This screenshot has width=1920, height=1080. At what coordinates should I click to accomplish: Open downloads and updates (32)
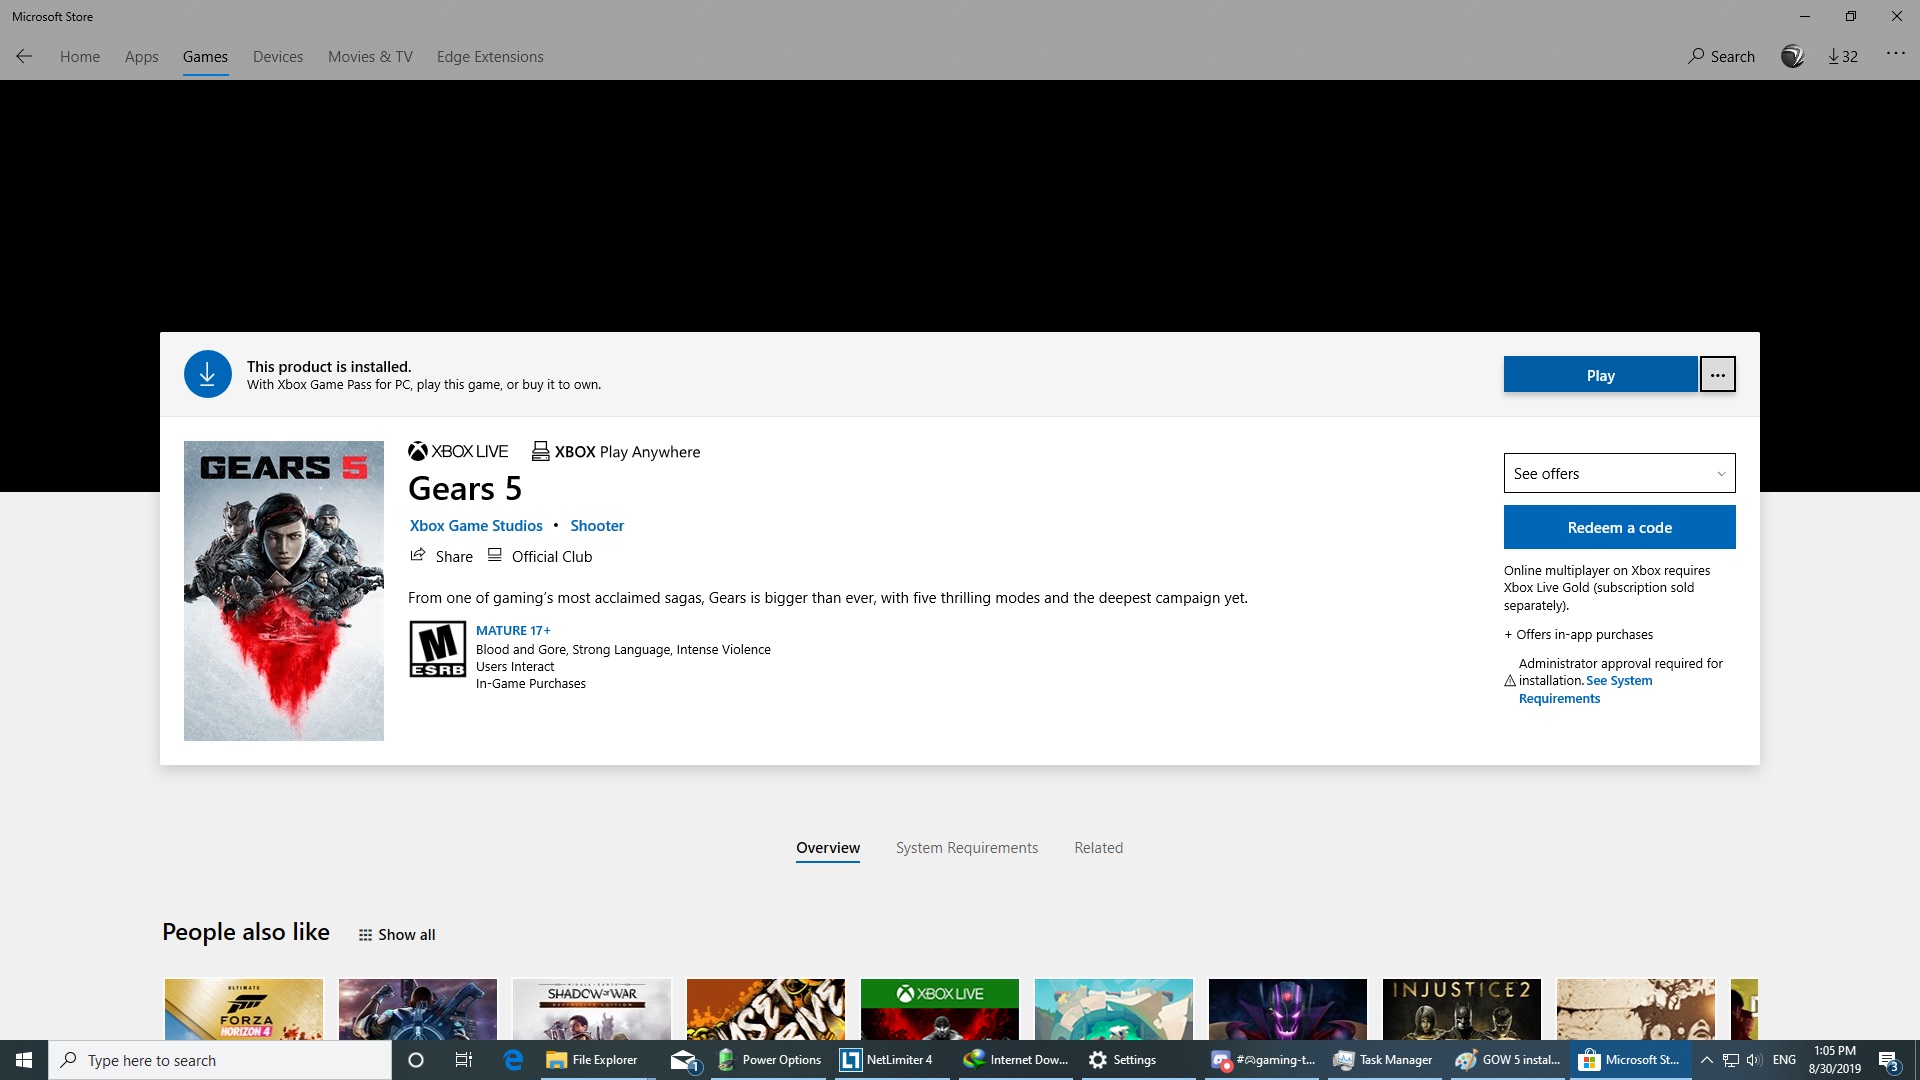tap(1843, 57)
